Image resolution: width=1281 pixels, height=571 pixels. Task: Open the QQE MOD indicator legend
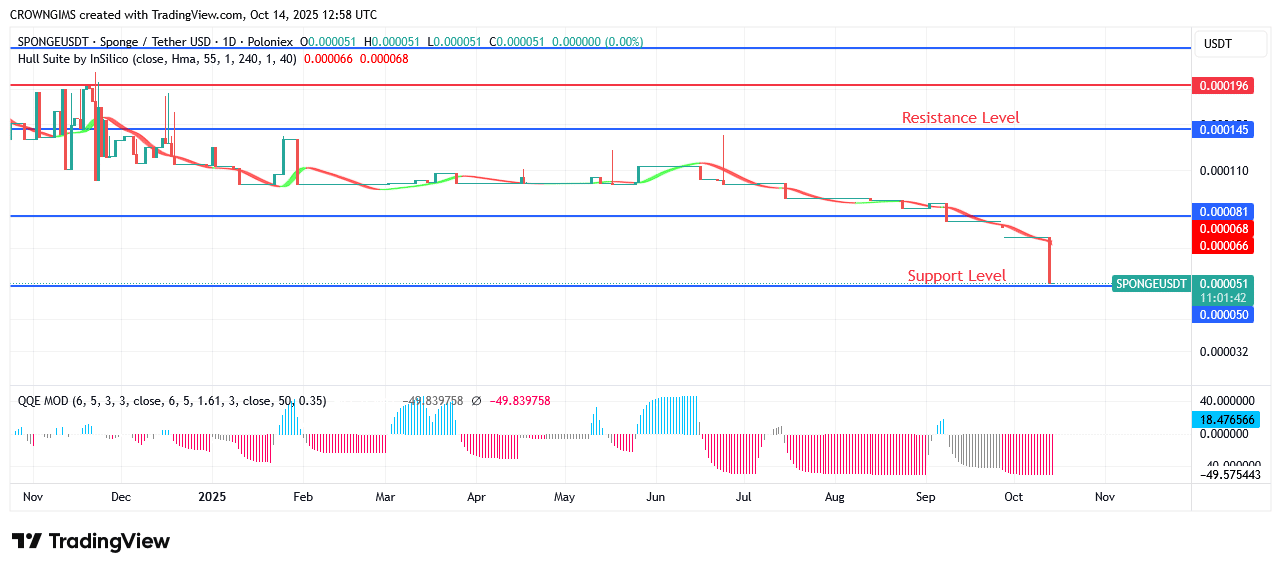(x=171, y=401)
